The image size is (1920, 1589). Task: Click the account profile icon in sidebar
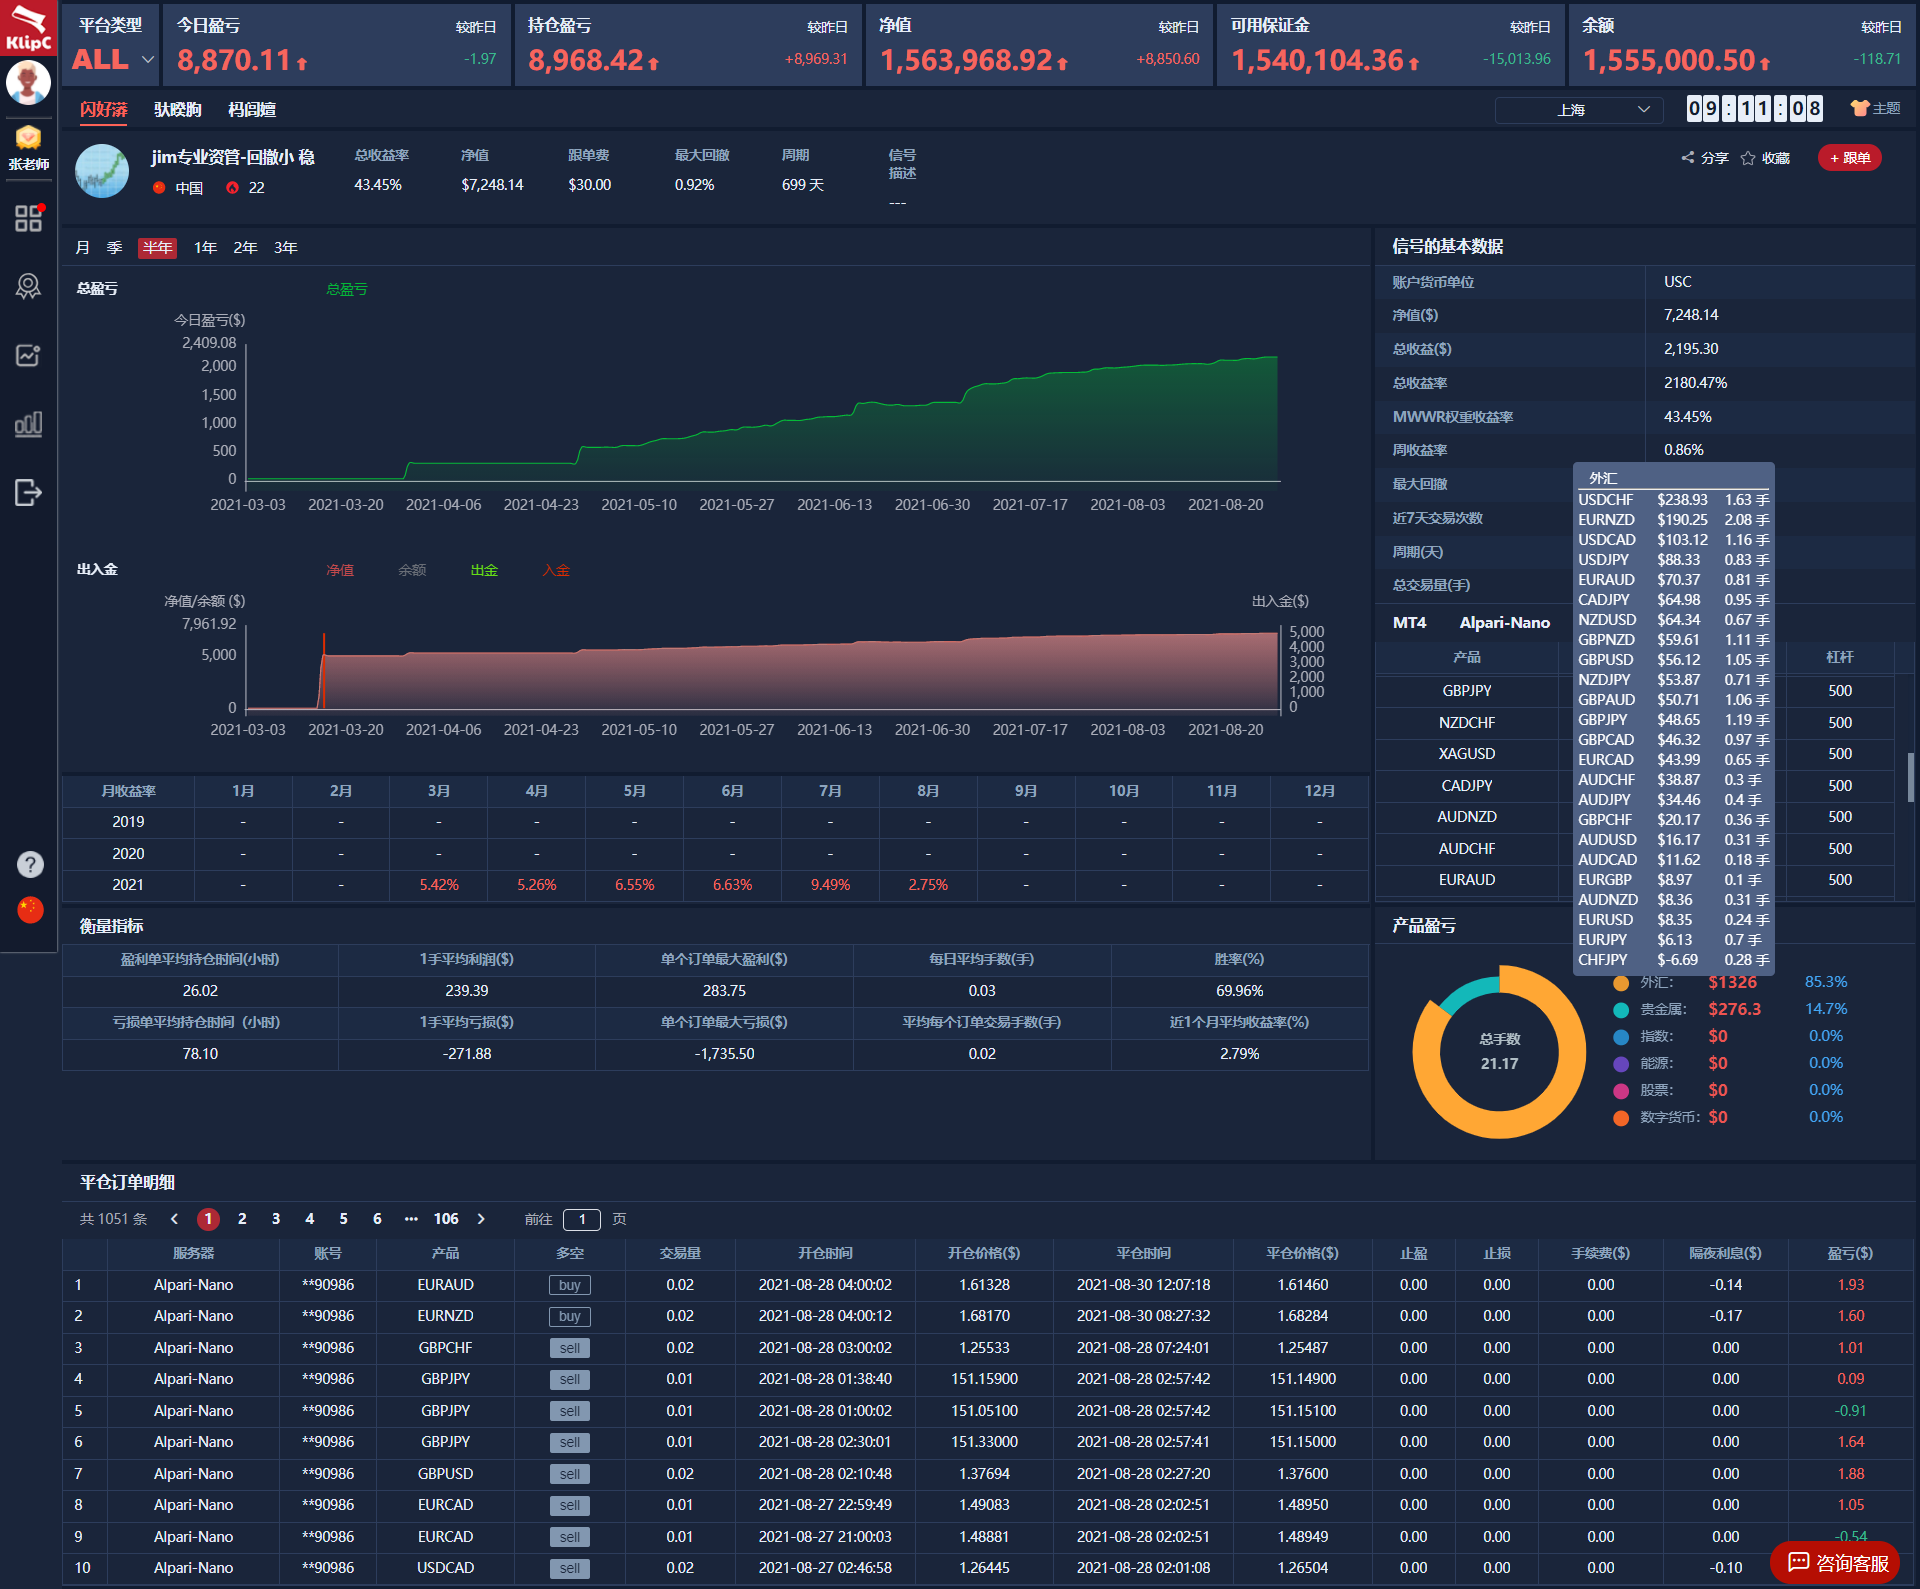pyautogui.click(x=29, y=89)
